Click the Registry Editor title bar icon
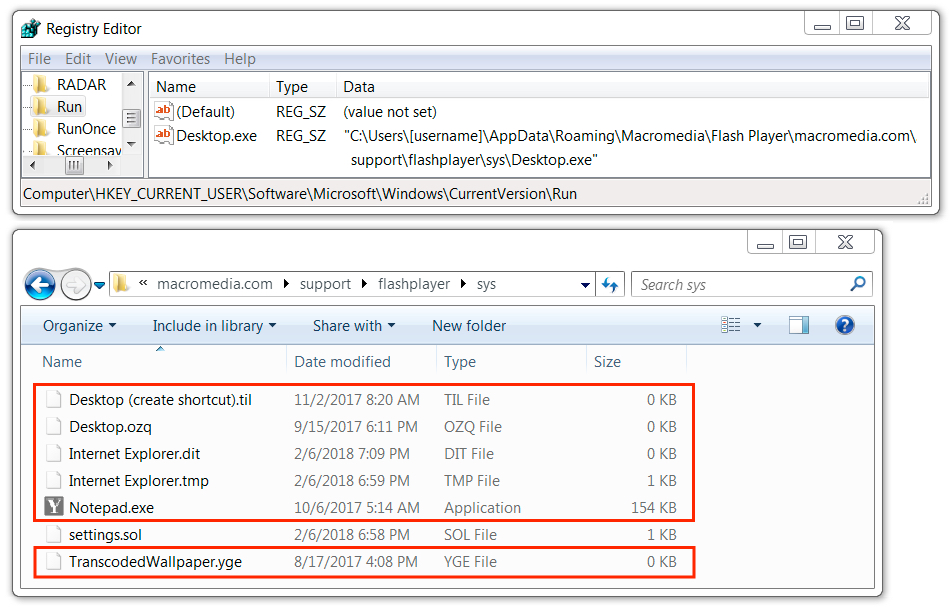This screenshot has height=610, width=950. point(31,28)
